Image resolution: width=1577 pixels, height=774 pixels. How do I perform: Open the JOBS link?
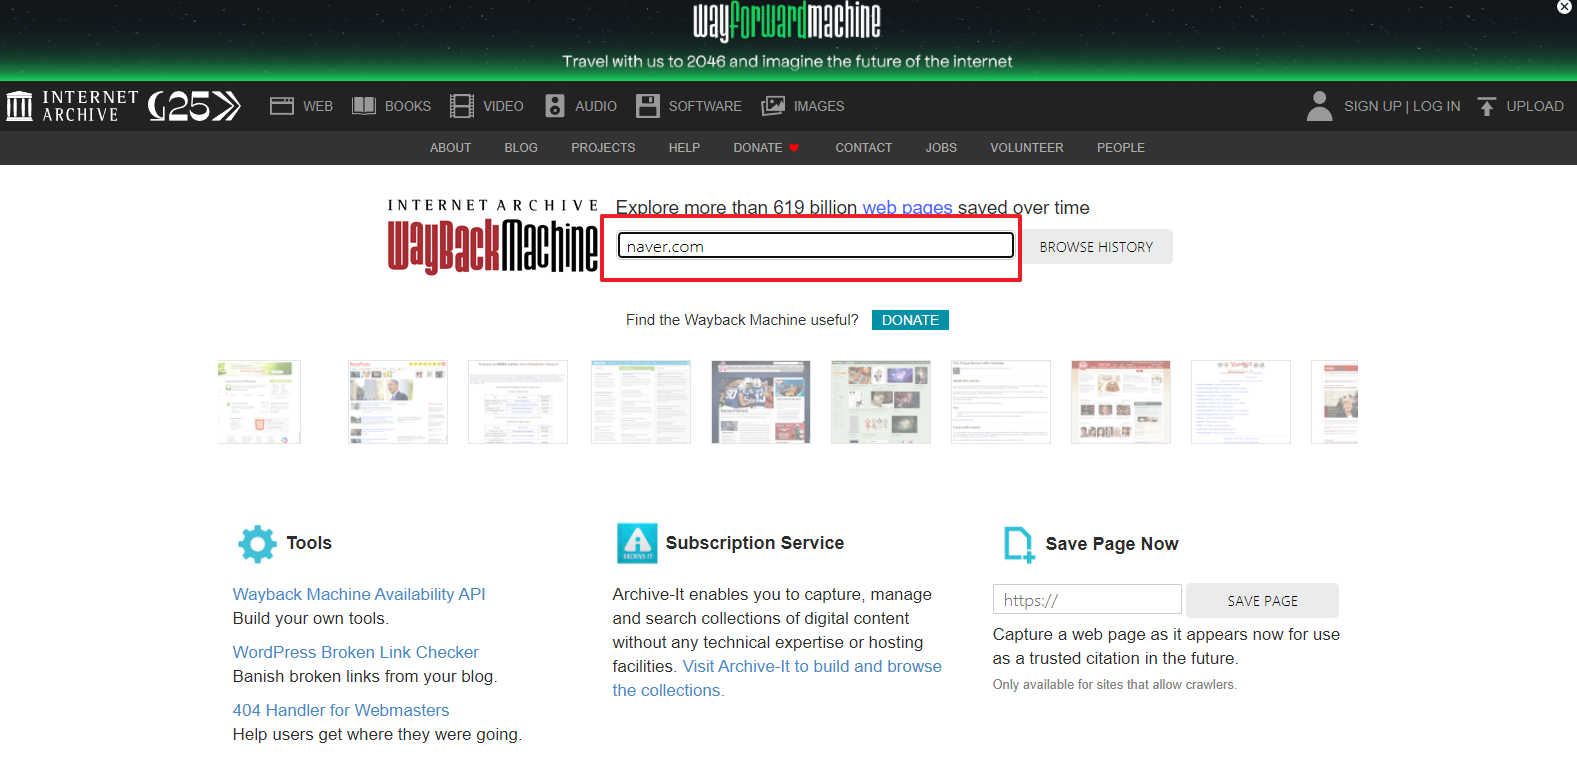pyautogui.click(x=941, y=148)
